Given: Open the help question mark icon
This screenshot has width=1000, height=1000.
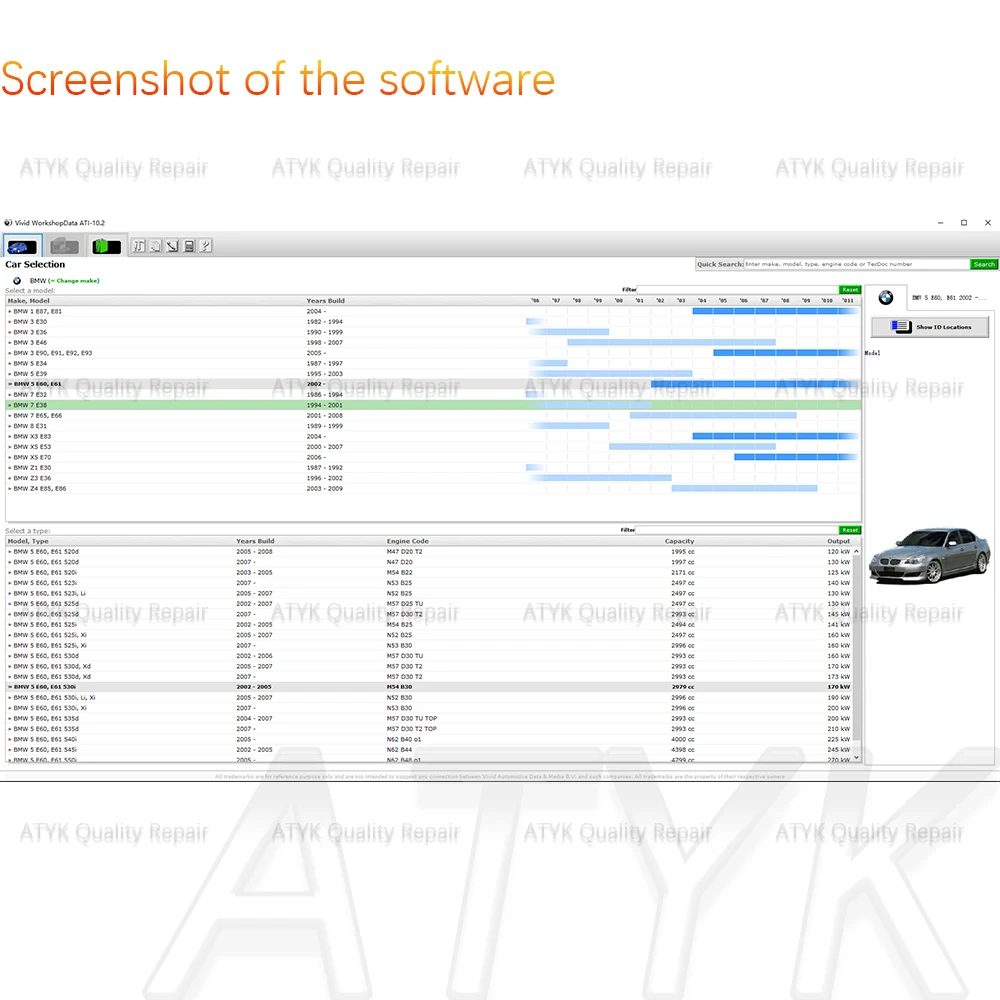Looking at the screenshot, I should point(205,246).
